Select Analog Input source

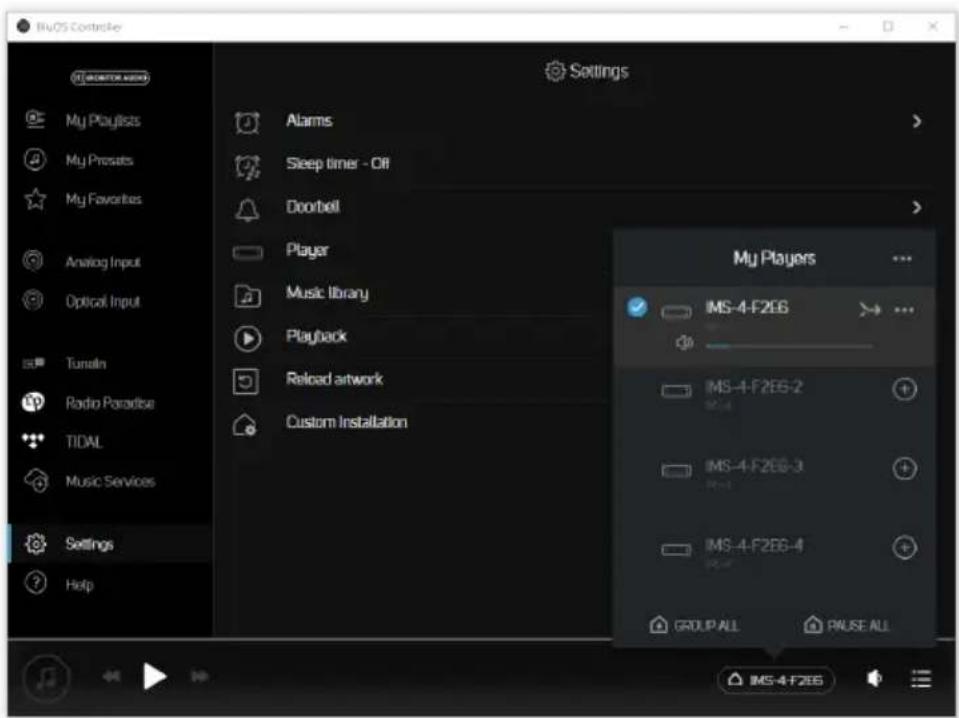103,262
